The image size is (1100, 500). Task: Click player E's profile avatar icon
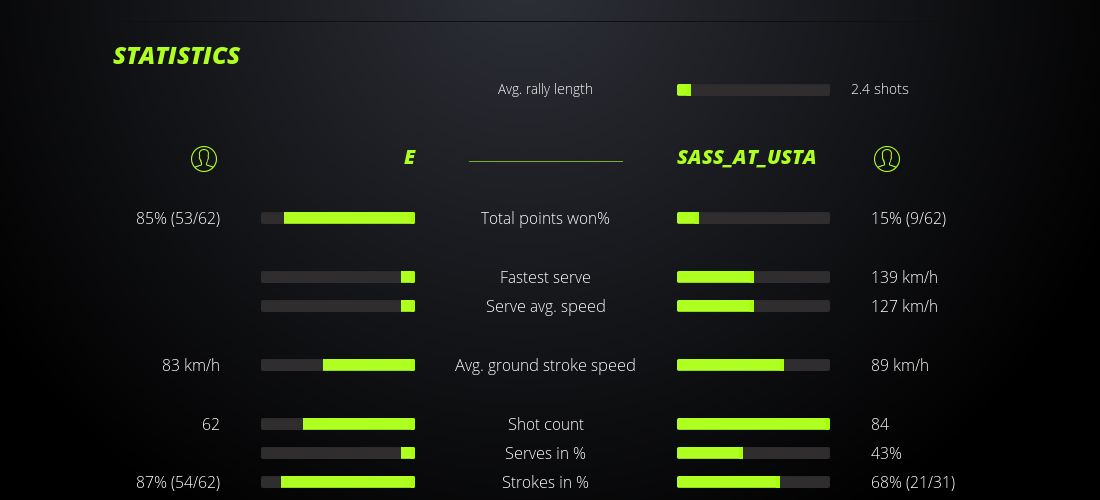click(x=203, y=158)
